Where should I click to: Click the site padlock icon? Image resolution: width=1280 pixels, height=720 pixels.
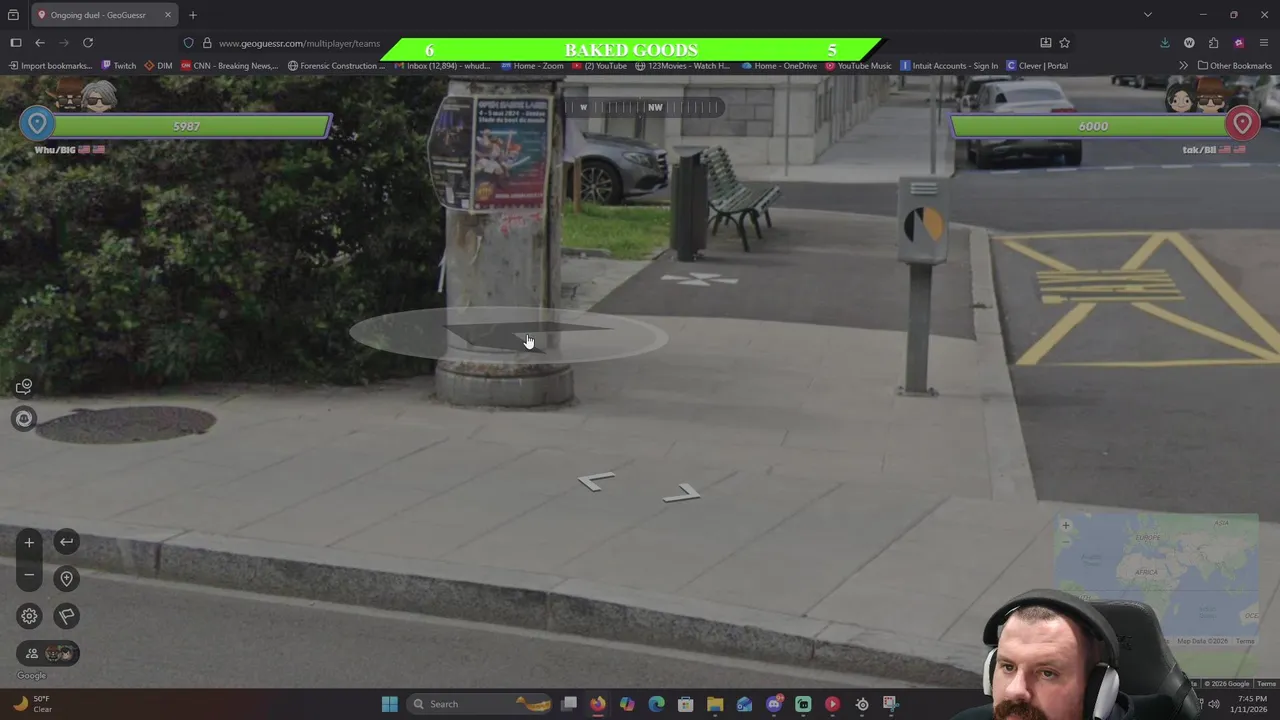207,43
